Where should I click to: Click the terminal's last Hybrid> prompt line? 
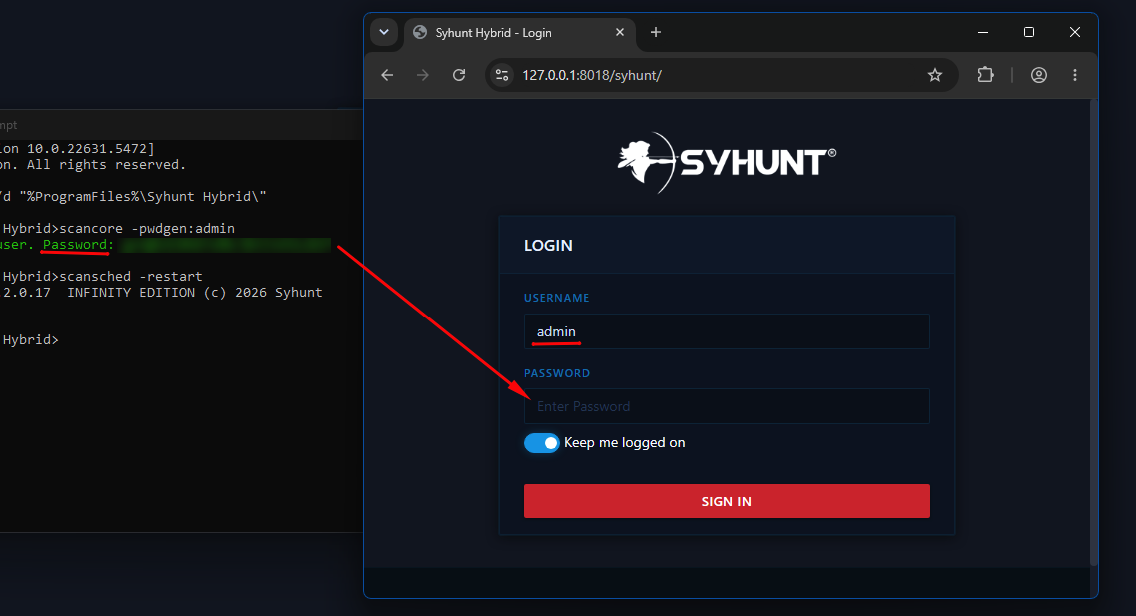(x=30, y=340)
